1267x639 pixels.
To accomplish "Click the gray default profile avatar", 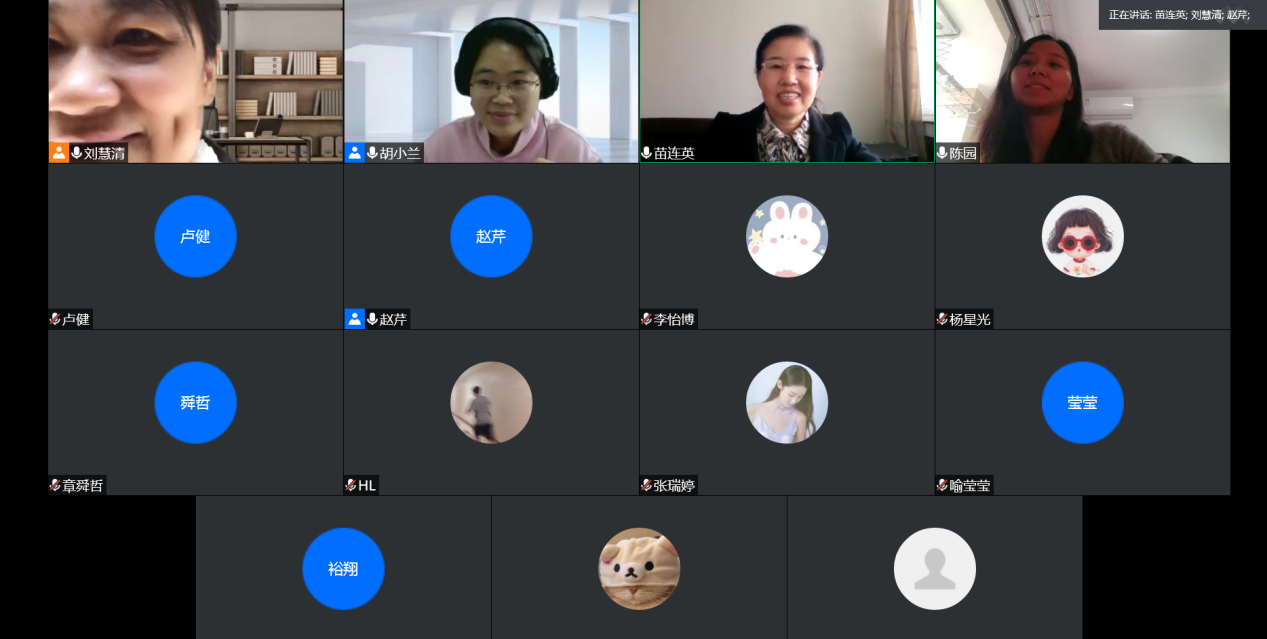I will coord(935,569).
